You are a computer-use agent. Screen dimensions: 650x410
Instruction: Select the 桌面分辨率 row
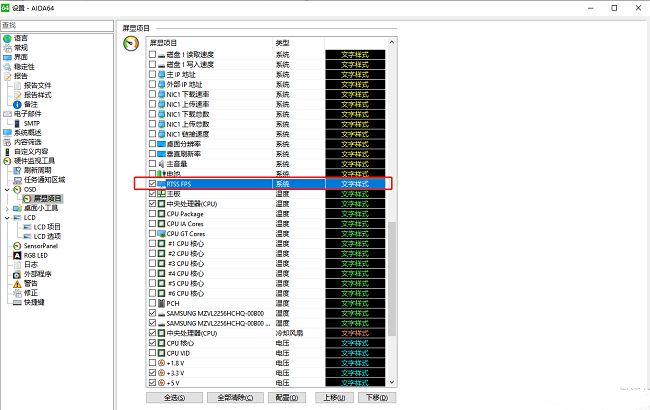click(267, 144)
